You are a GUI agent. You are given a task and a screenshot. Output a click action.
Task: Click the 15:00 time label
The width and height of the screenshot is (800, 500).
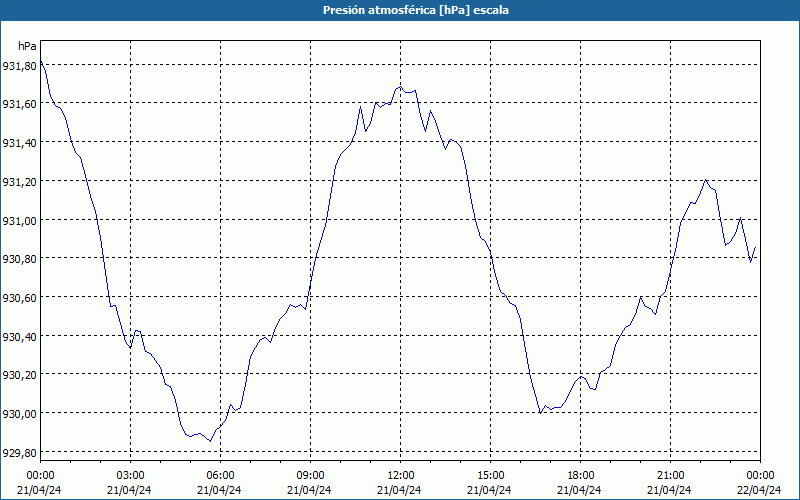[x=490, y=476]
